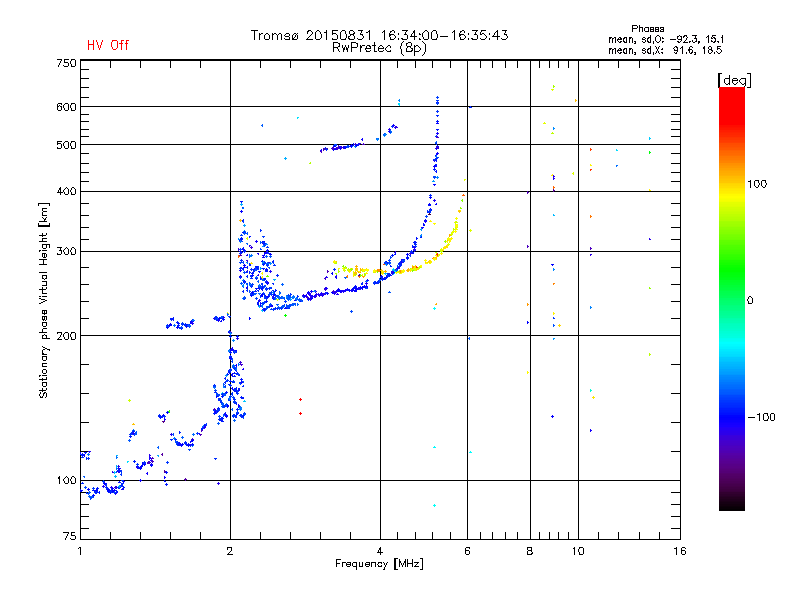Click the colorbar tick label '100'
This screenshot has height=600, width=800.
pos(757,184)
